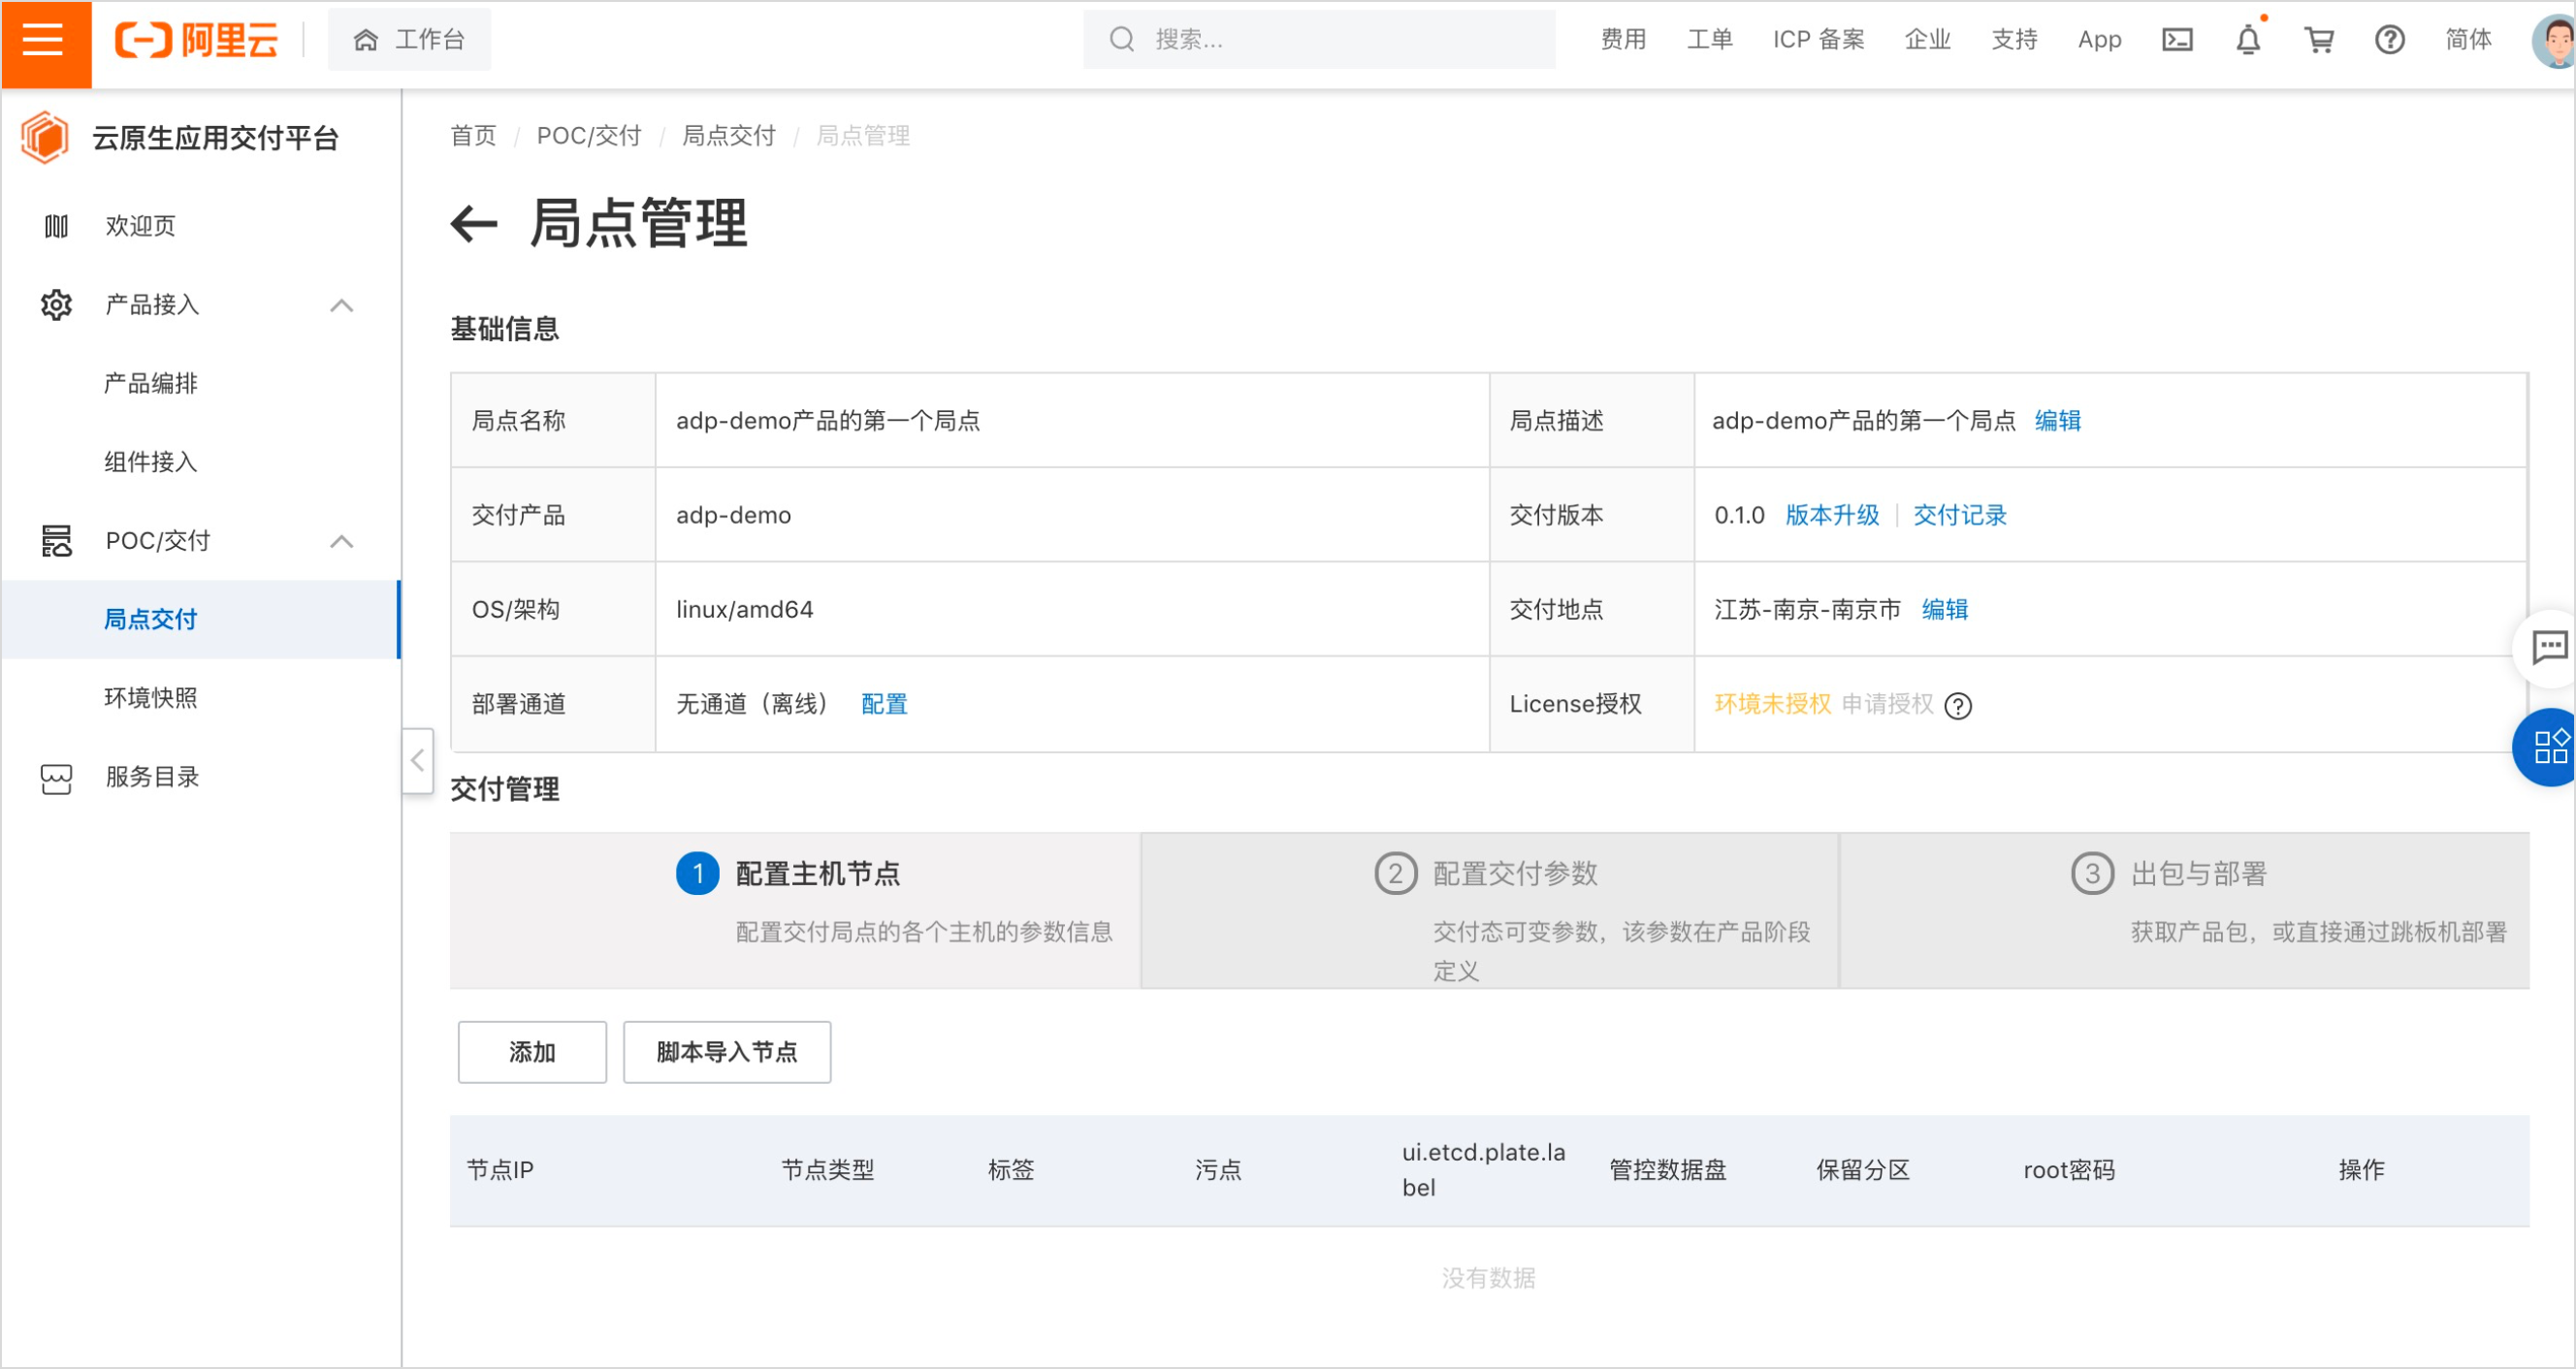
Task: Select step 1 配置主机节点
Action: tap(795, 911)
